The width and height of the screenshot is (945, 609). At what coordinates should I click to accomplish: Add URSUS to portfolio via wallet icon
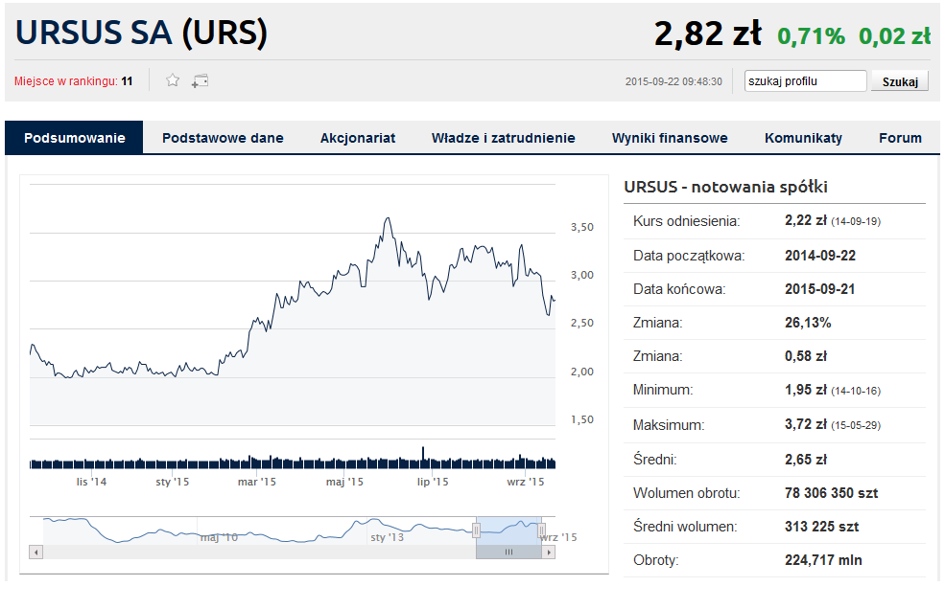click(199, 81)
